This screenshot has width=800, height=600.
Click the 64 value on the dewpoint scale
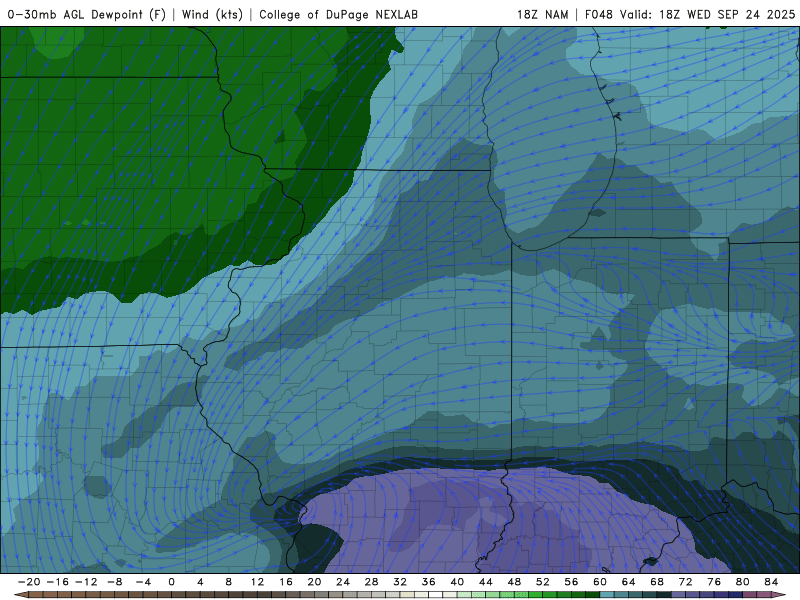(629, 582)
